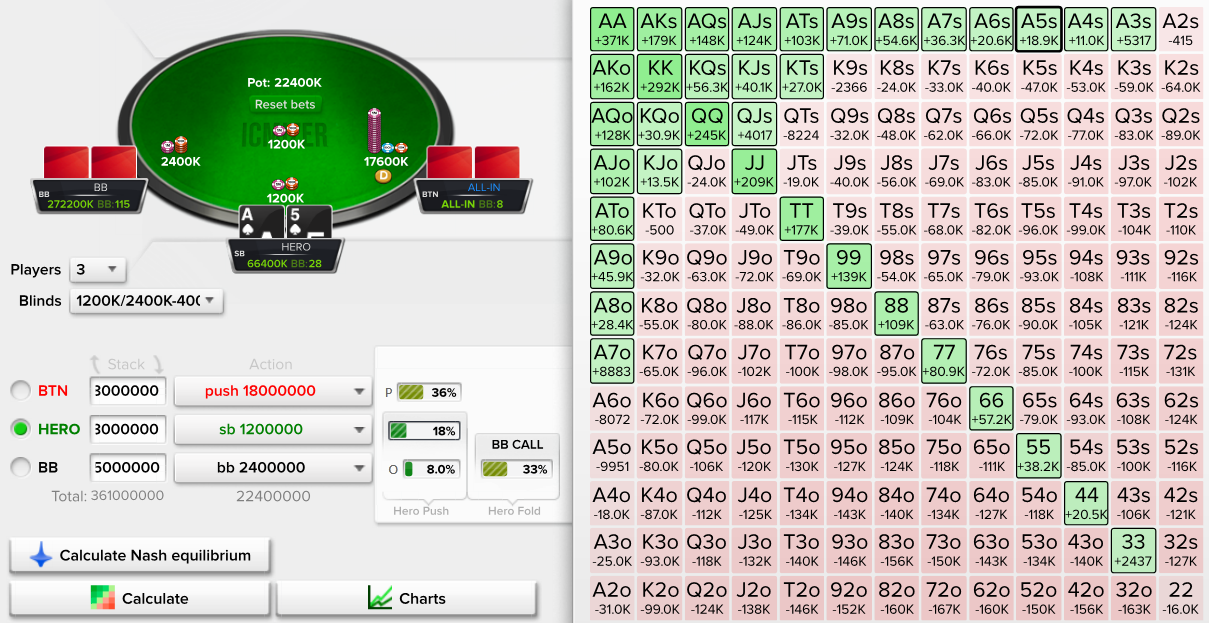Open the Players count dropdown
The height and width of the screenshot is (623, 1212).
[x=97, y=270]
